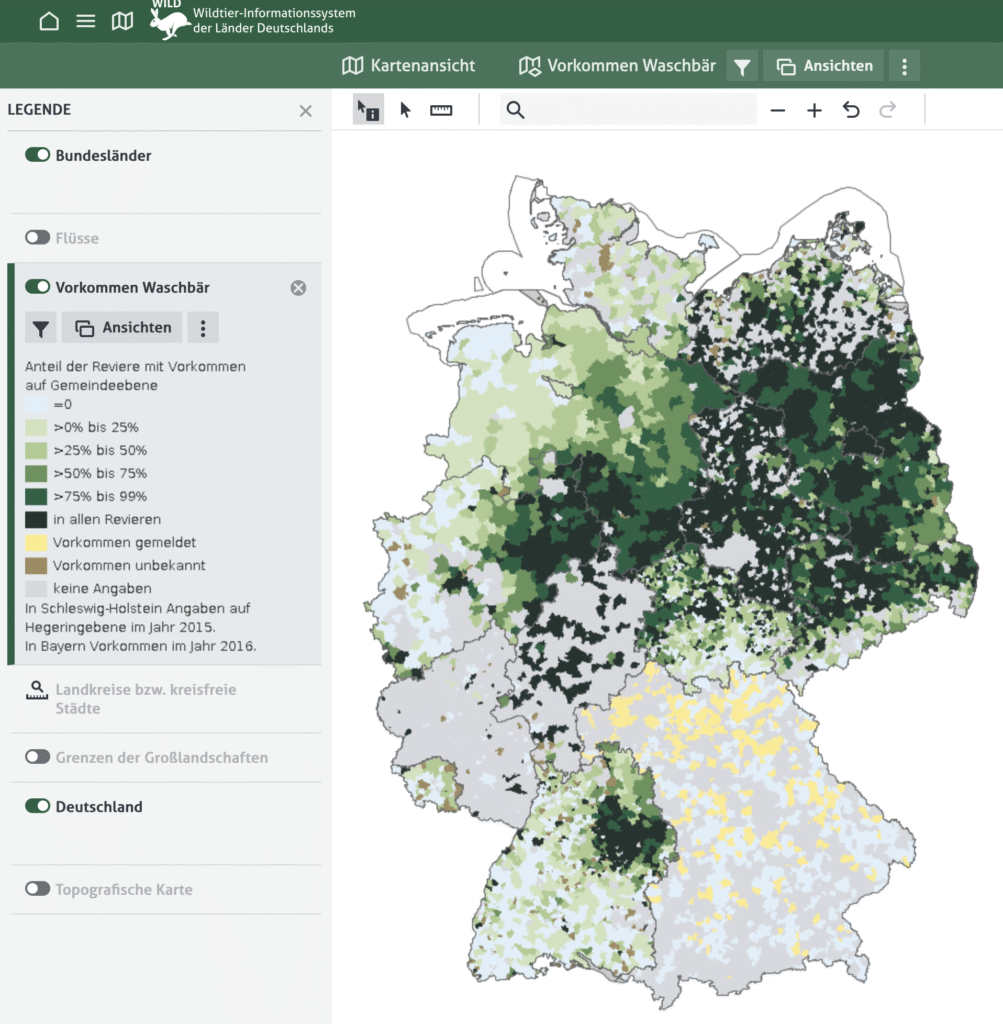Enable the Flüsse layer
This screenshot has width=1003, height=1024.
38,238
